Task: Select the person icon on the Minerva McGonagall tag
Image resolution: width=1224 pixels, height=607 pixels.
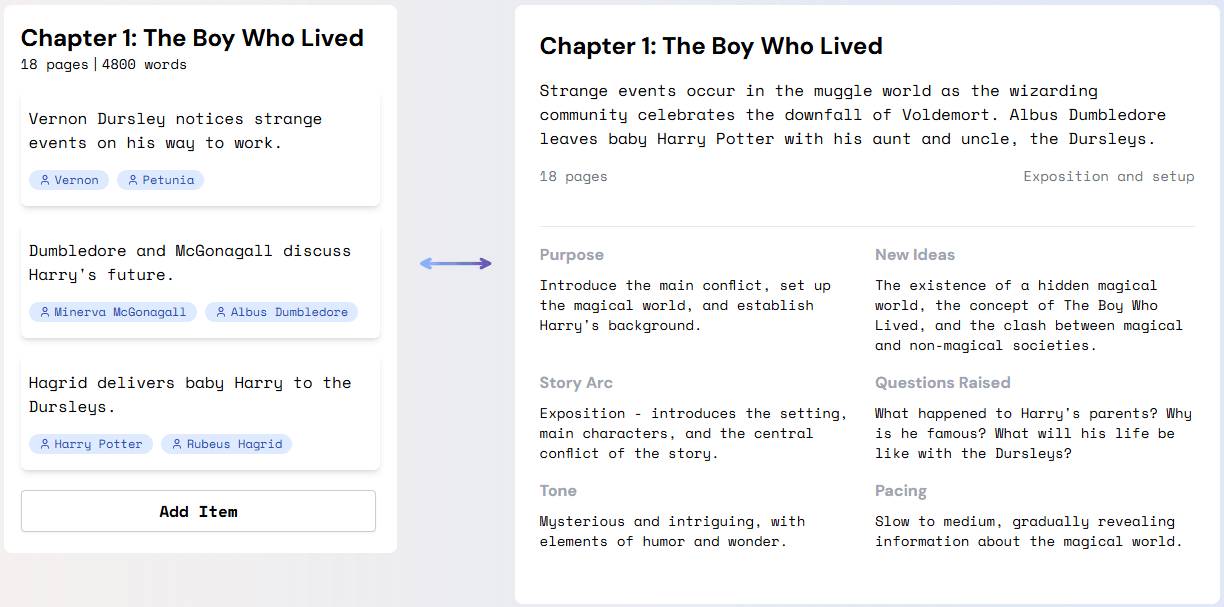Action: point(43,311)
